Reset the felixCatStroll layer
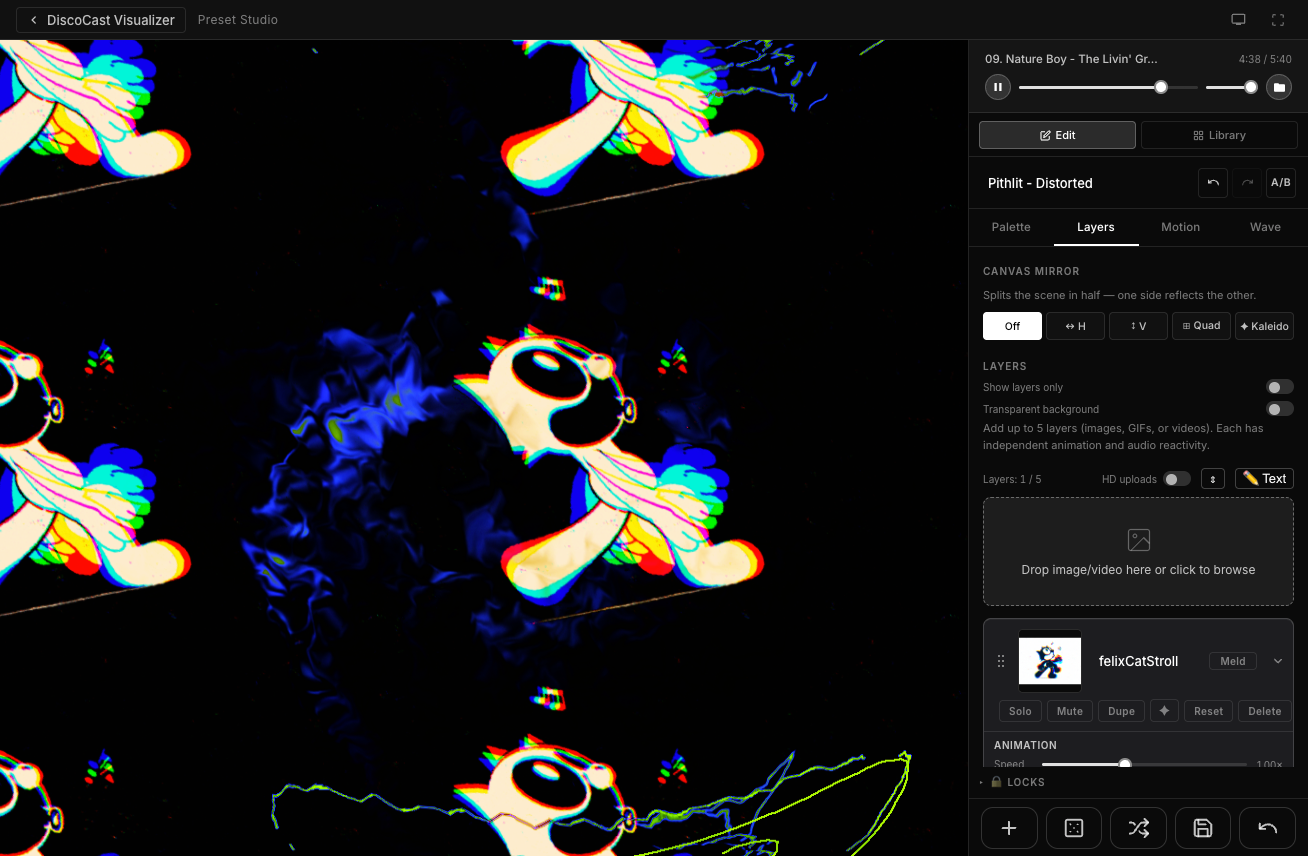Viewport: 1308px width, 856px height. 1208,711
